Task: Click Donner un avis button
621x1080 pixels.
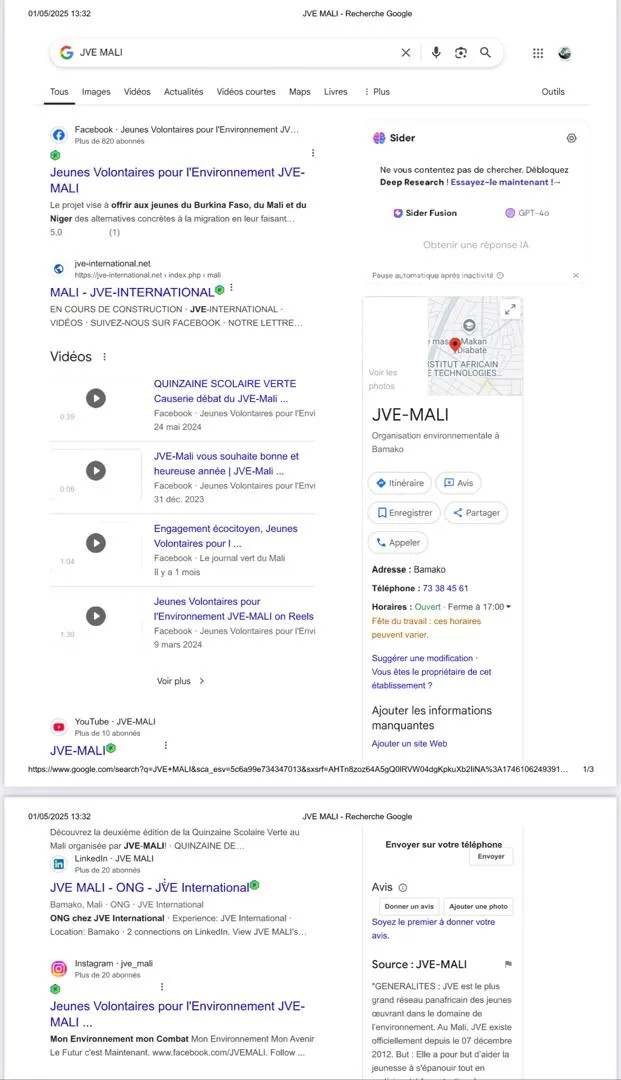Action: [x=409, y=906]
